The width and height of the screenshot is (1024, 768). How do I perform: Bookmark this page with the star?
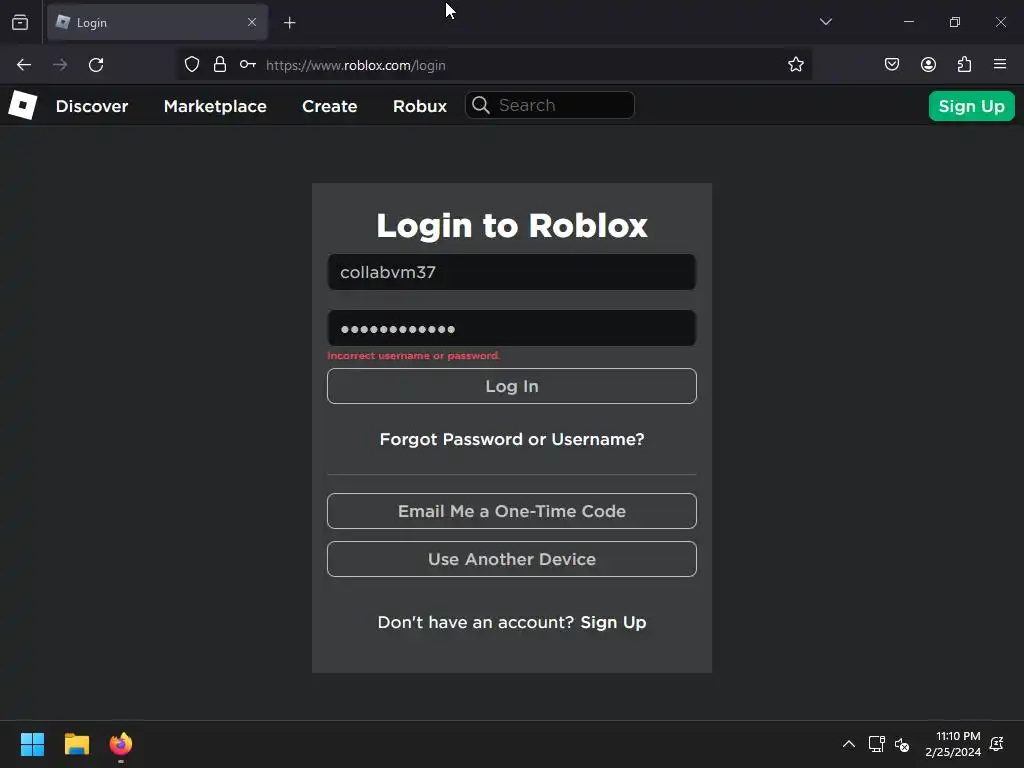click(x=795, y=65)
